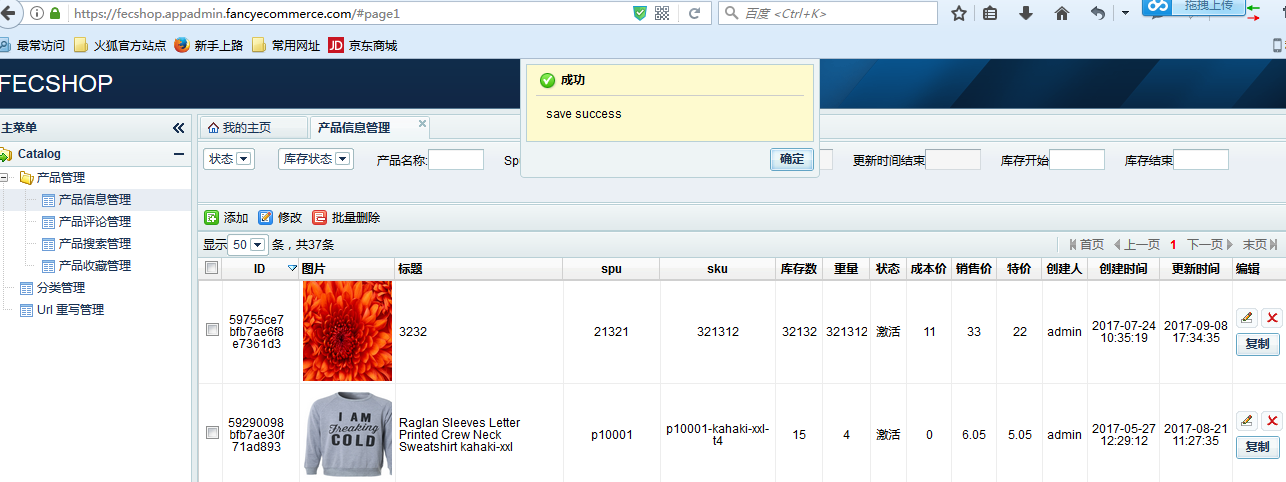Click the red delete X for product 3232
Screen dimensions: 1286x482
coord(1272,318)
